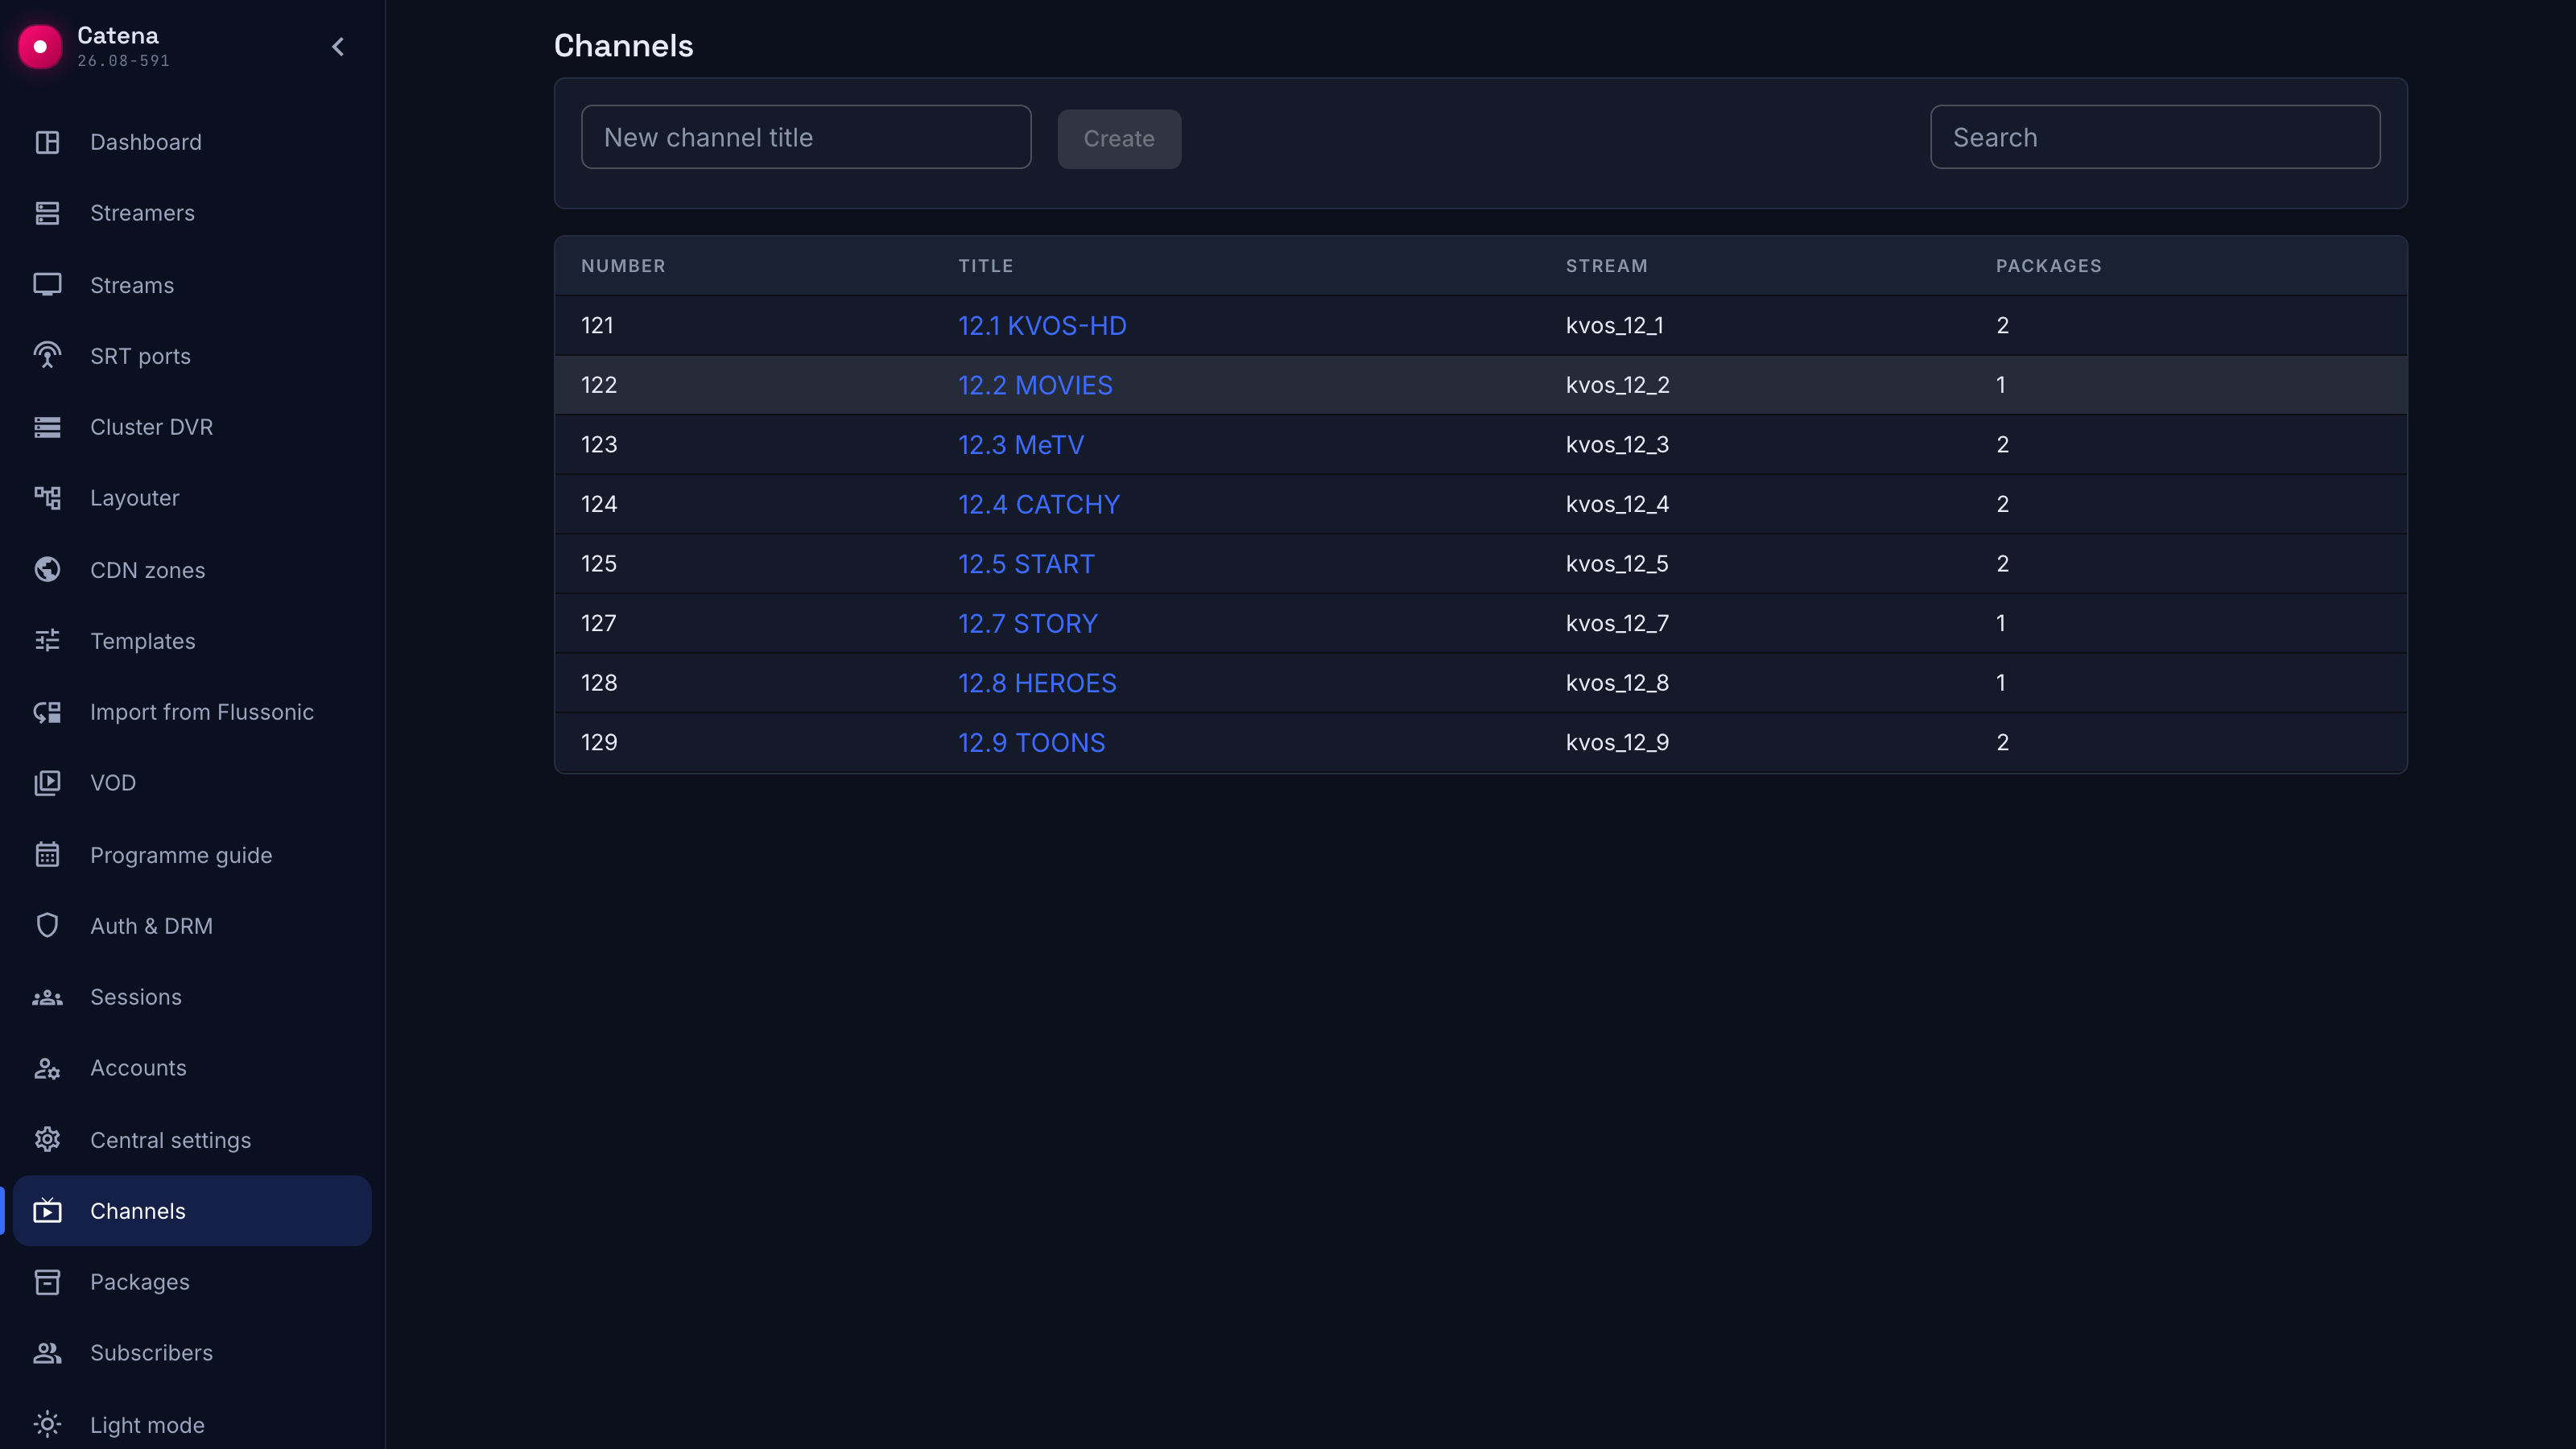This screenshot has width=2576, height=1449.
Task: Open CDN zones label
Action: [147, 570]
